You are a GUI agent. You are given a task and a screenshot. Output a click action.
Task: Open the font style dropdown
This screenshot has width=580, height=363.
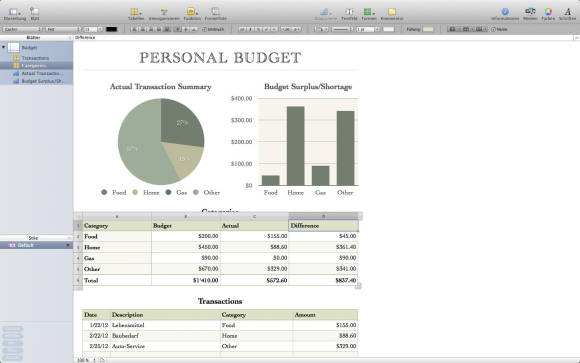(x=63, y=29)
